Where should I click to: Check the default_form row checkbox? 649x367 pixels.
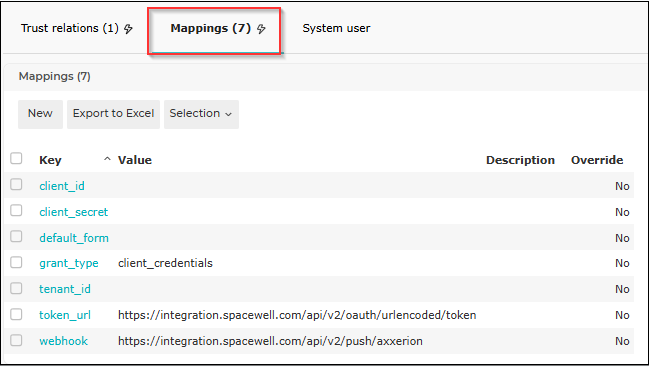[x=16, y=236]
